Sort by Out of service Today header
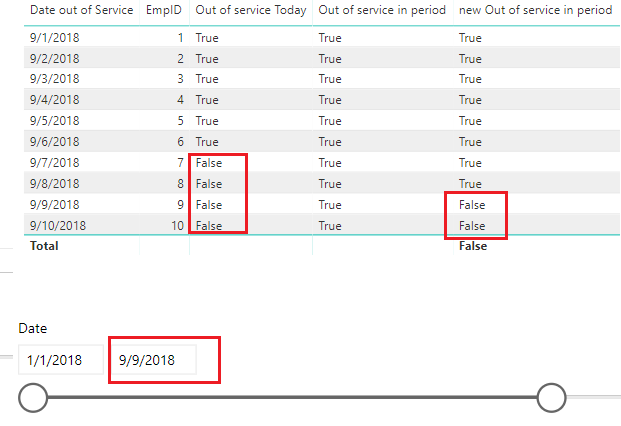The width and height of the screenshot is (621, 426). click(251, 10)
